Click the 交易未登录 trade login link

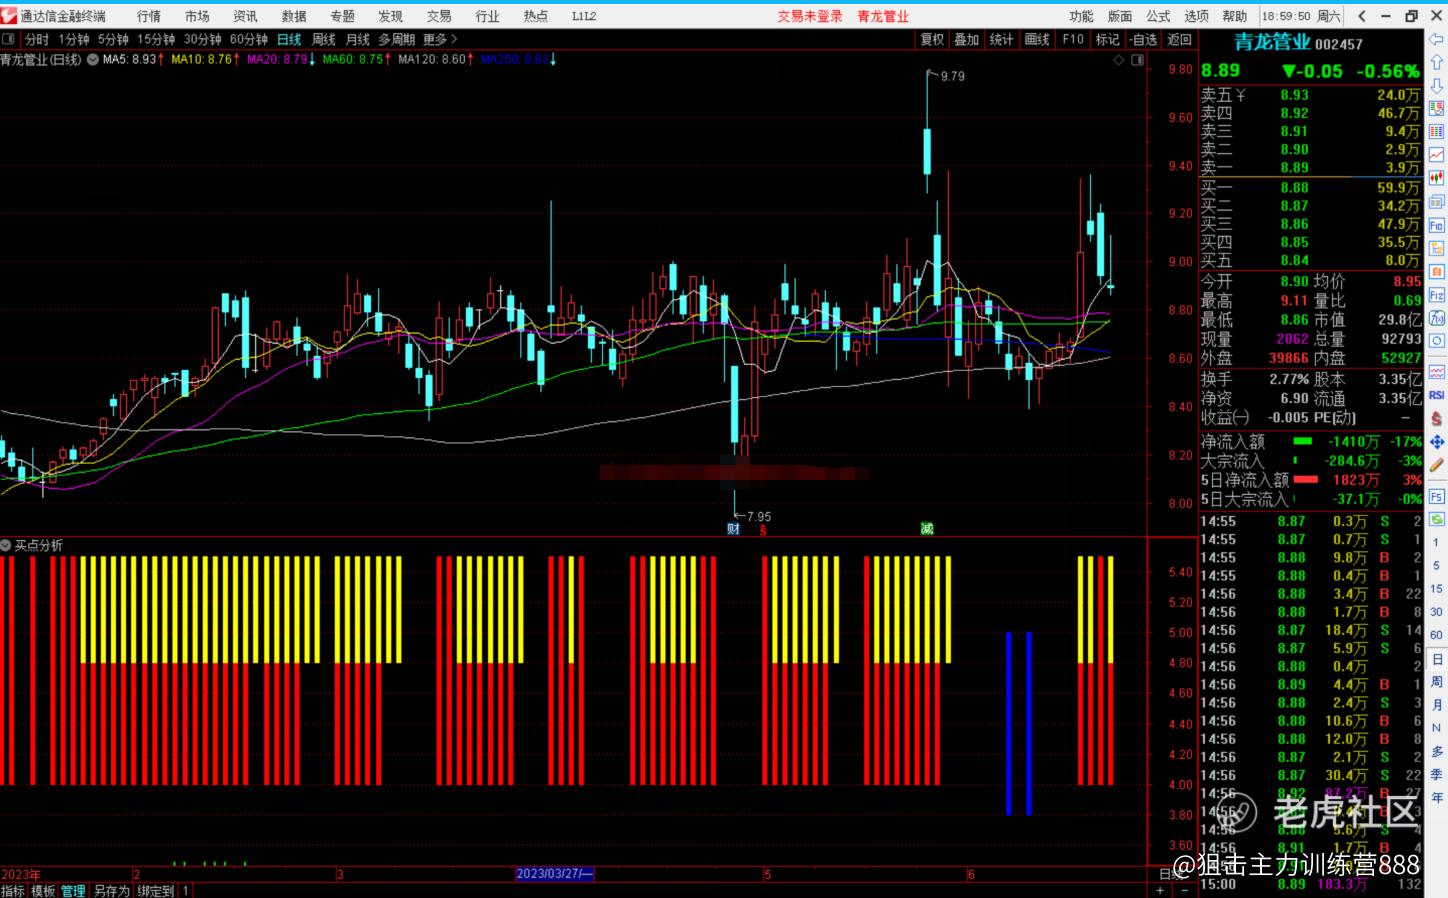click(x=810, y=16)
